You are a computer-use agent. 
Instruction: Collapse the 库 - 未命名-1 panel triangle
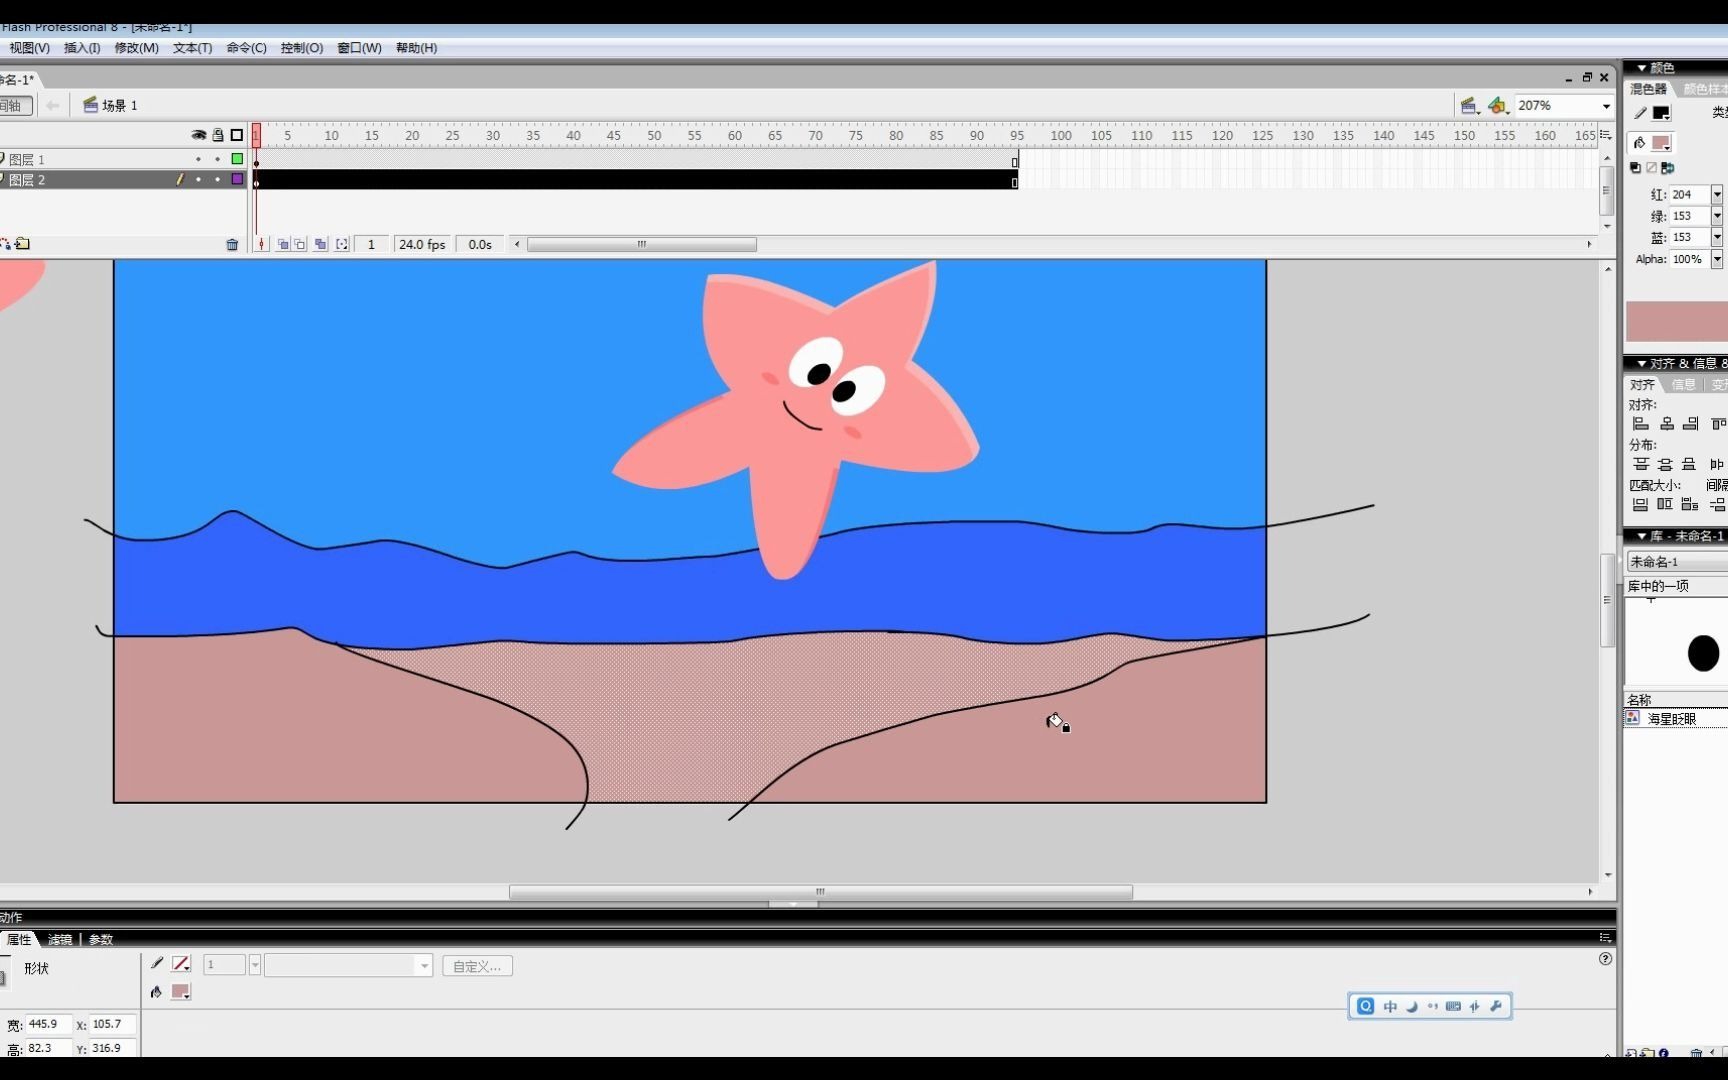click(1641, 536)
